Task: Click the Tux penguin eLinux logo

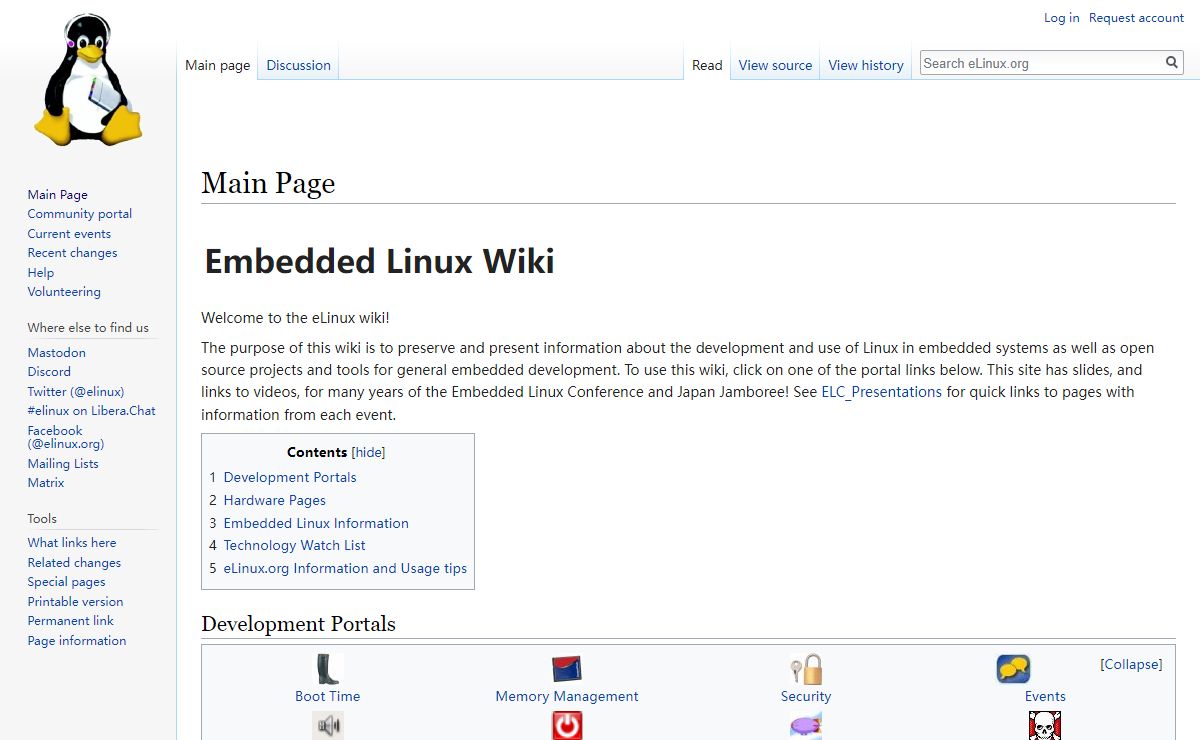Action: [88, 81]
